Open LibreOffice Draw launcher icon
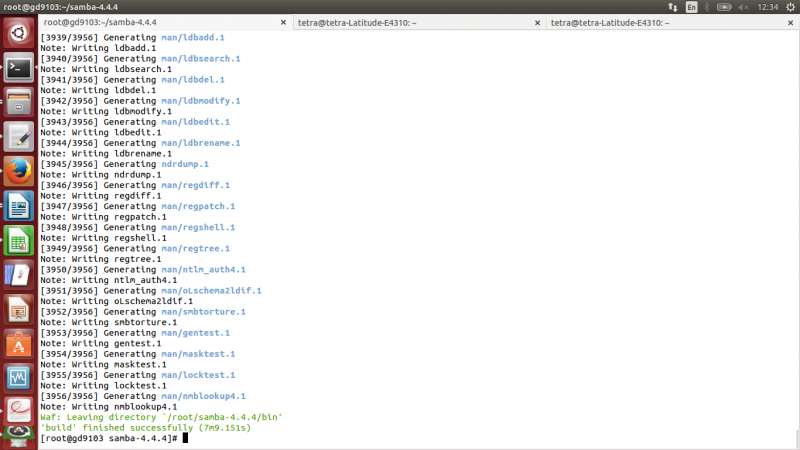 click(x=18, y=276)
